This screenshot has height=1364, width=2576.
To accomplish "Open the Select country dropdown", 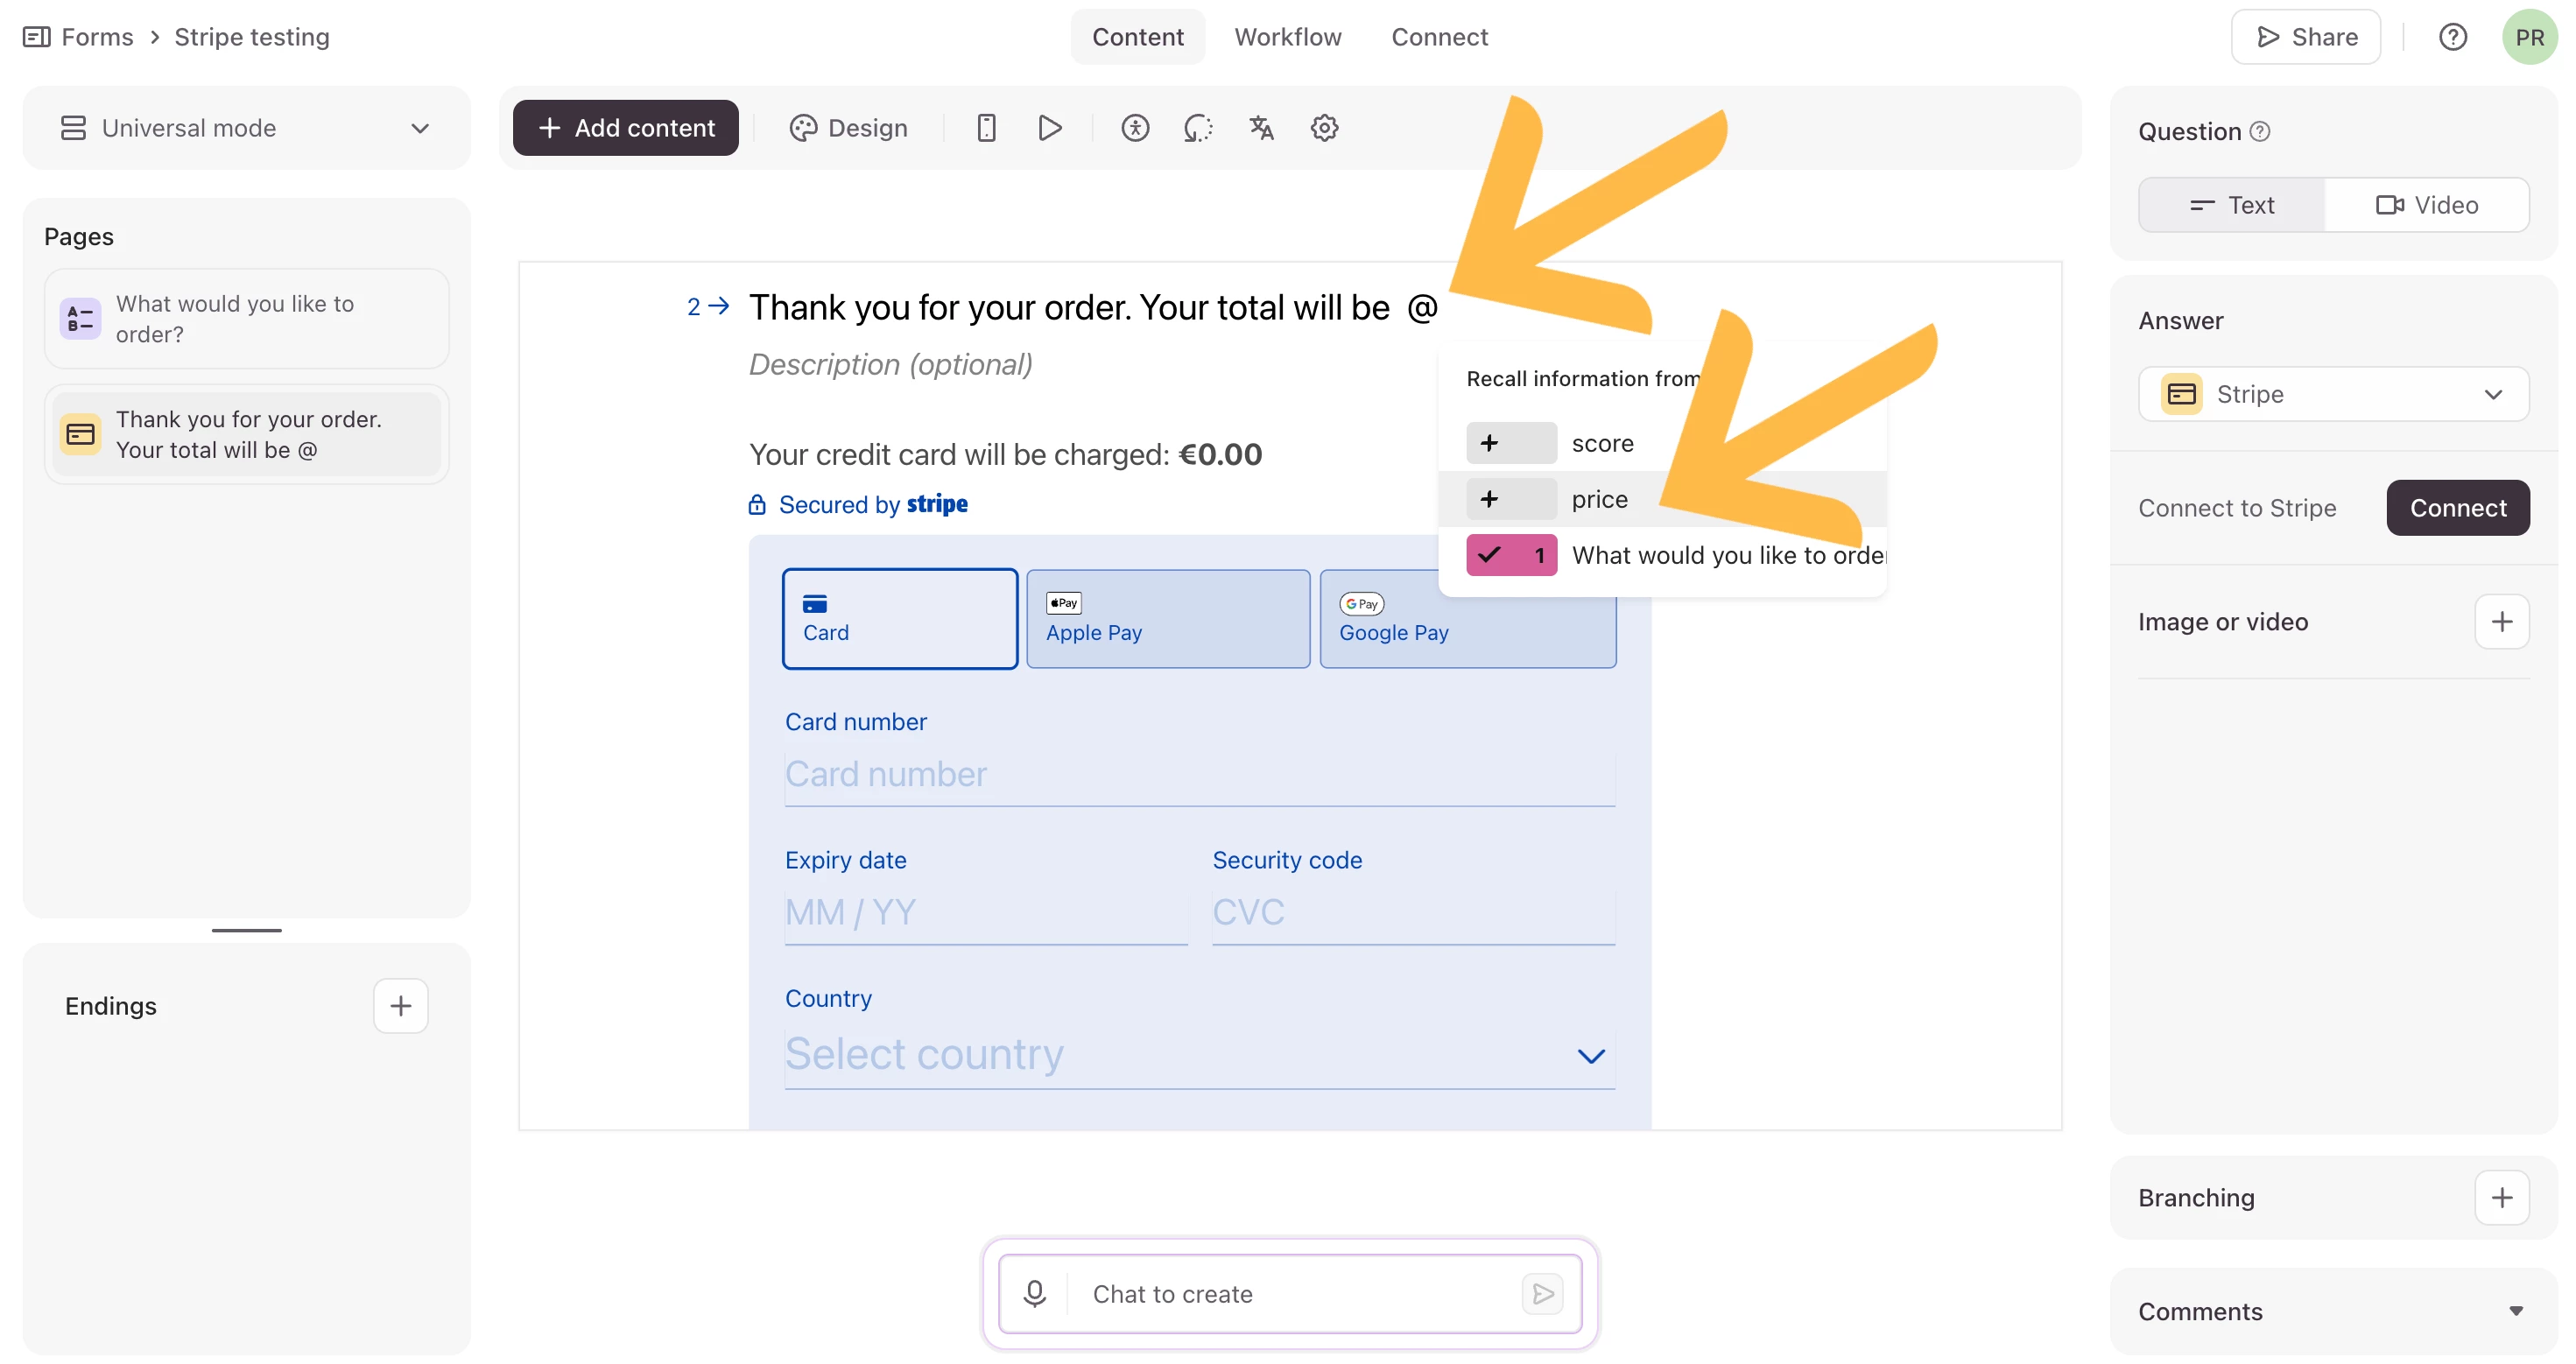I will tap(1199, 1055).
